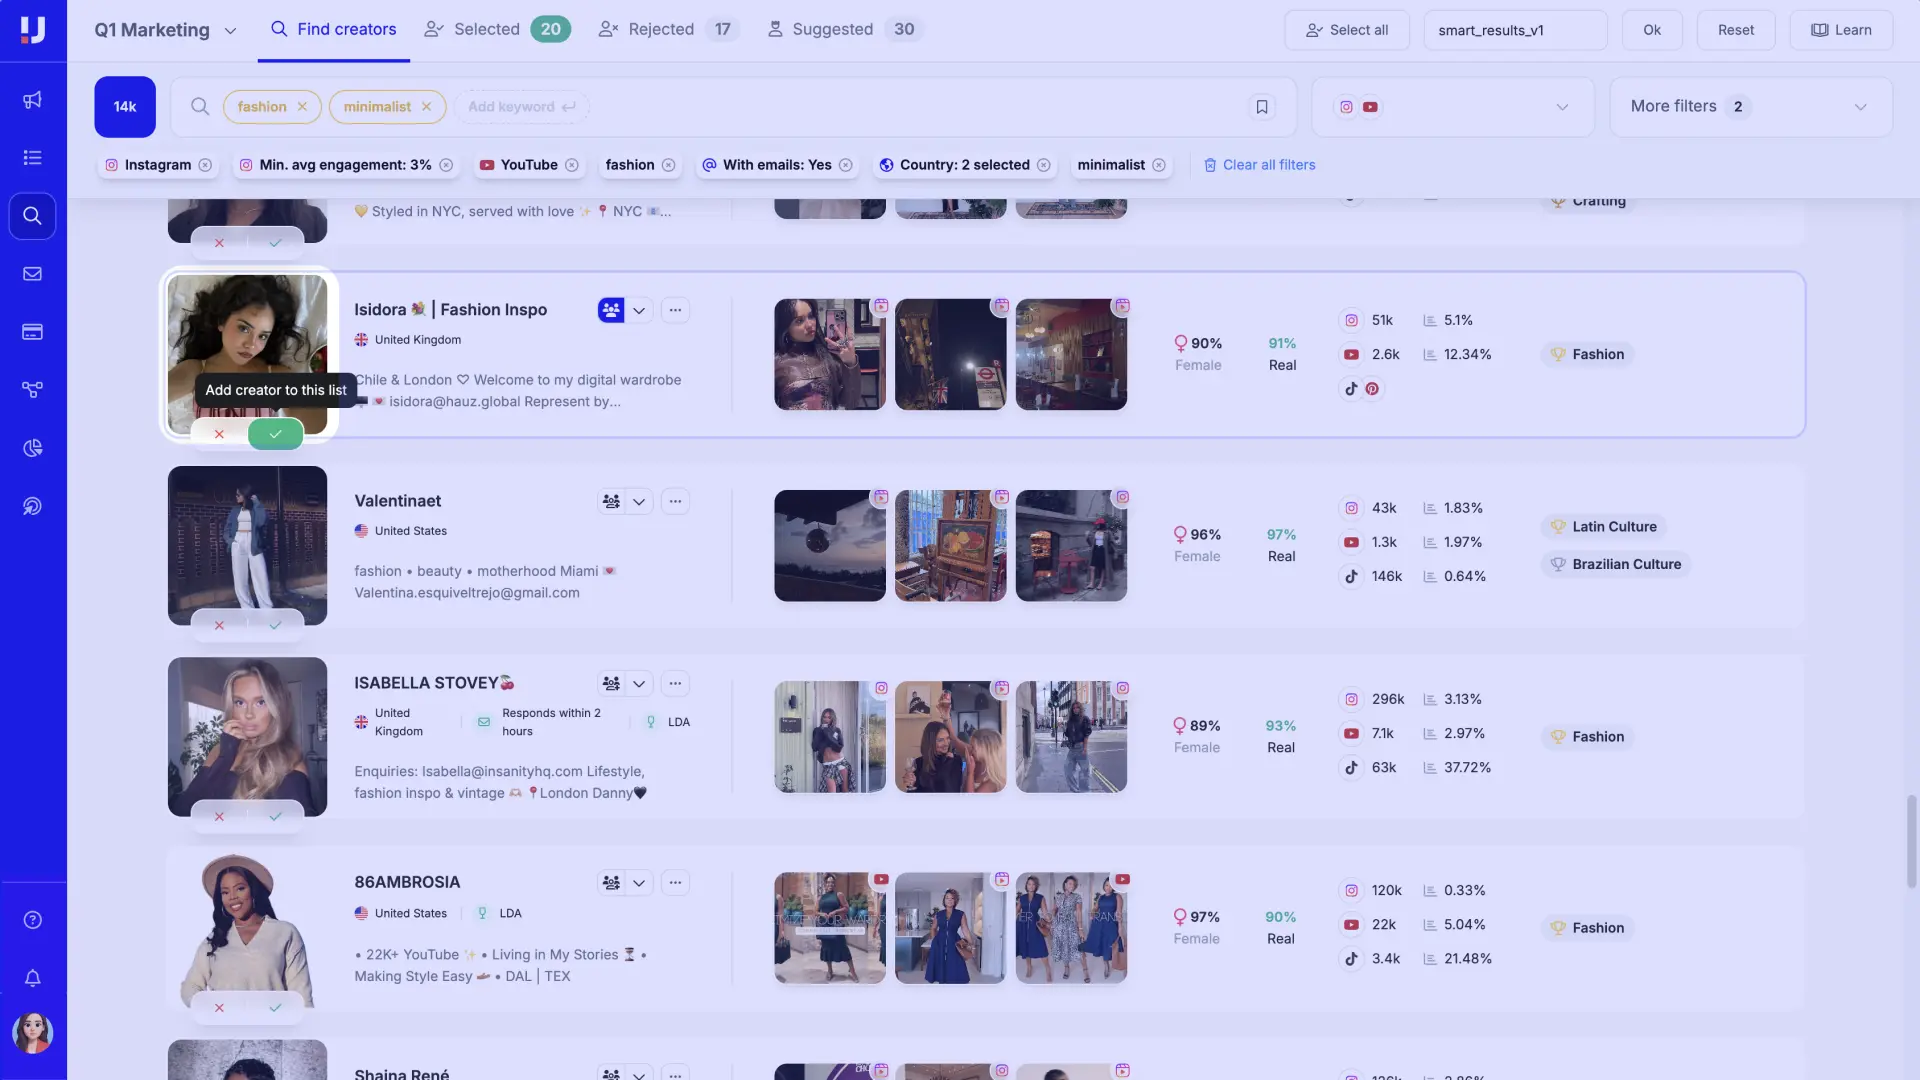Open the platform selector dropdown
The height and width of the screenshot is (1080, 1920).
(1452, 107)
